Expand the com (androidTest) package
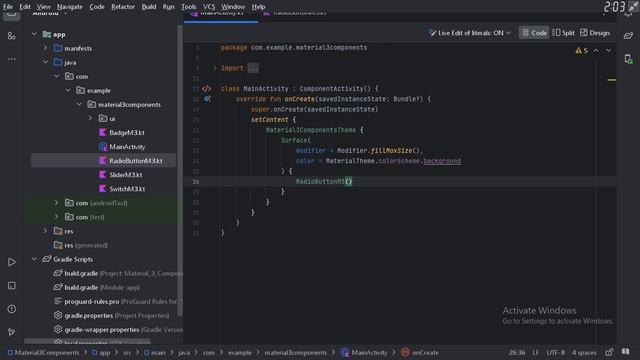 click(57, 203)
